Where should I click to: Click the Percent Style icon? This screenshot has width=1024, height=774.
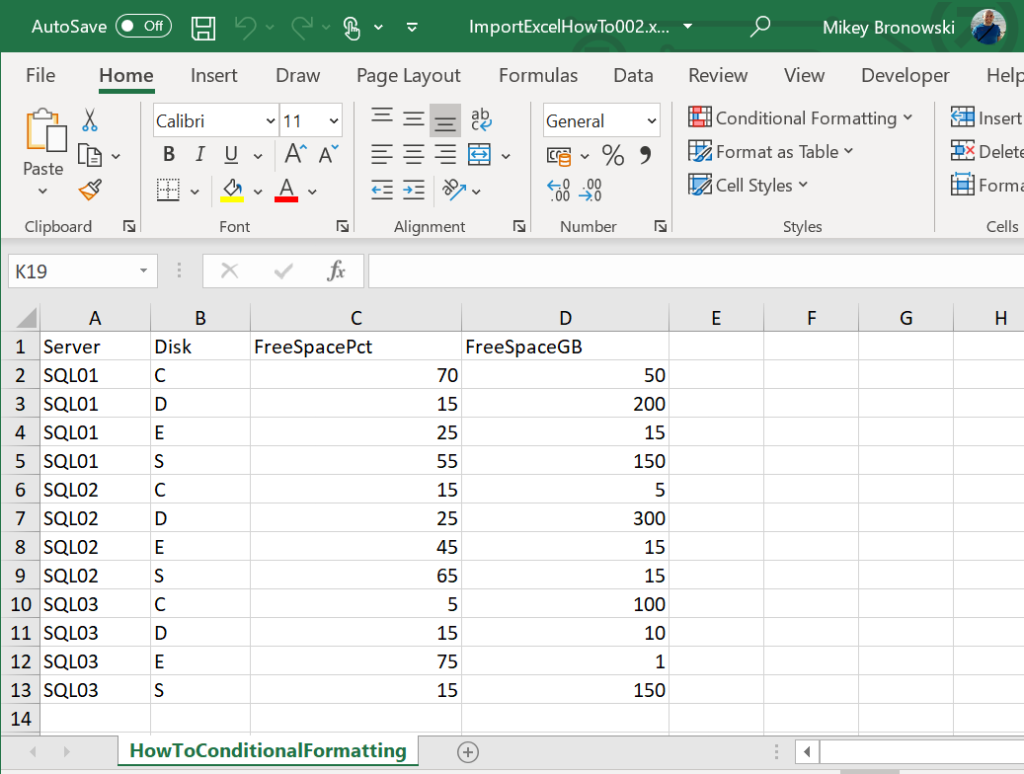pos(613,155)
